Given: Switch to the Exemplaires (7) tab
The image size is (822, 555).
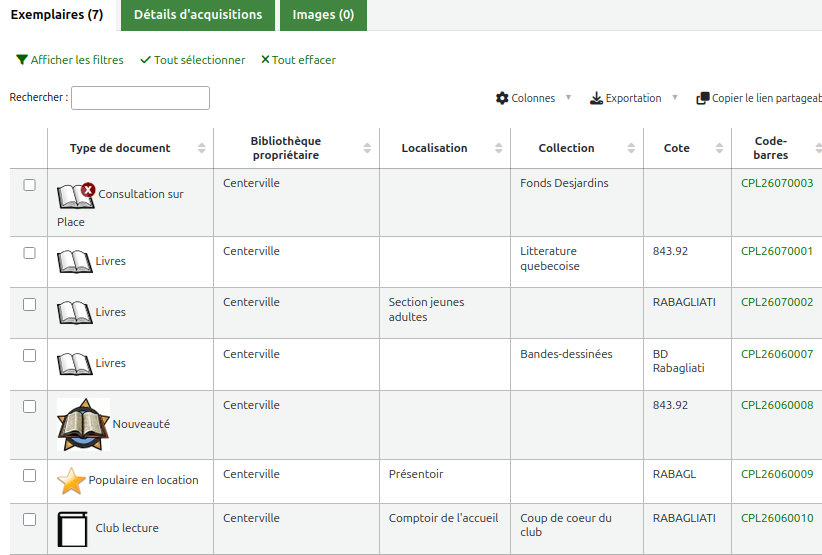Looking at the screenshot, I should (57, 15).
